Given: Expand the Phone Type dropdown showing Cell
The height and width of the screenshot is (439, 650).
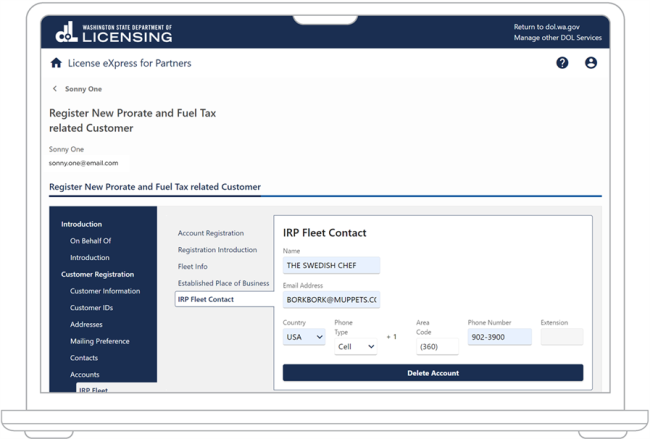Looking at the screenshot, I should [355, 347].
